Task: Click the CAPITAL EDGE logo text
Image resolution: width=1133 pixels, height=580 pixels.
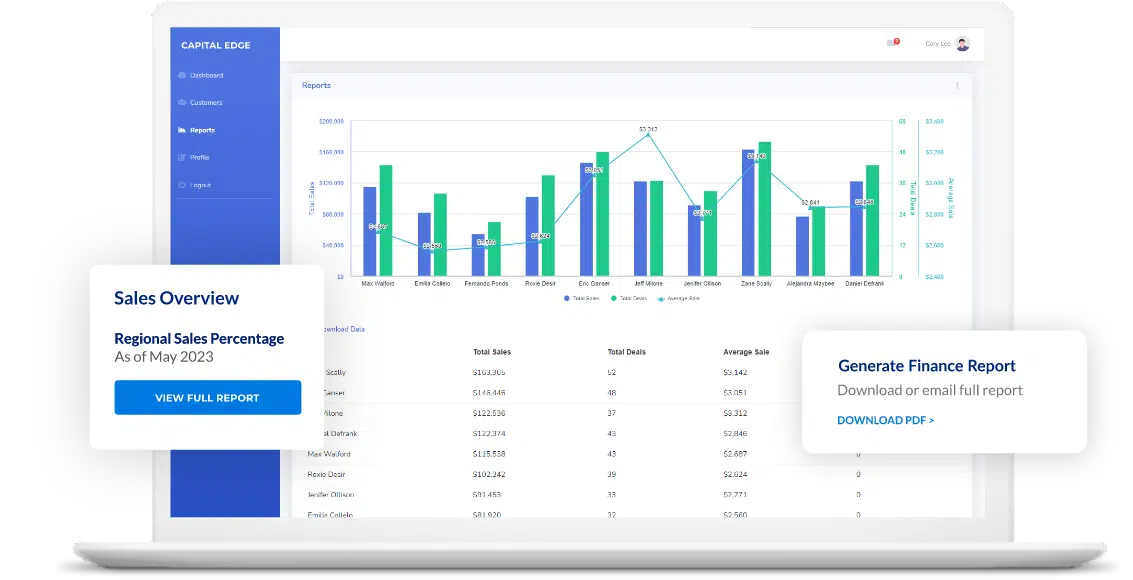Action: 216,46
